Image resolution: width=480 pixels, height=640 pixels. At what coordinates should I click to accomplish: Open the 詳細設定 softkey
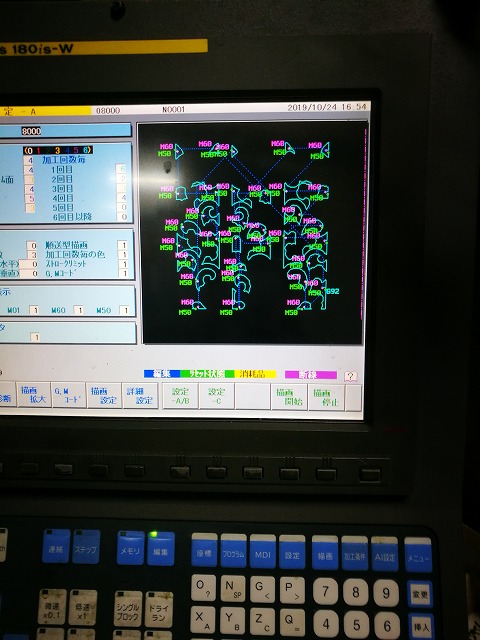pyautogui.click(x=140, y=396)
